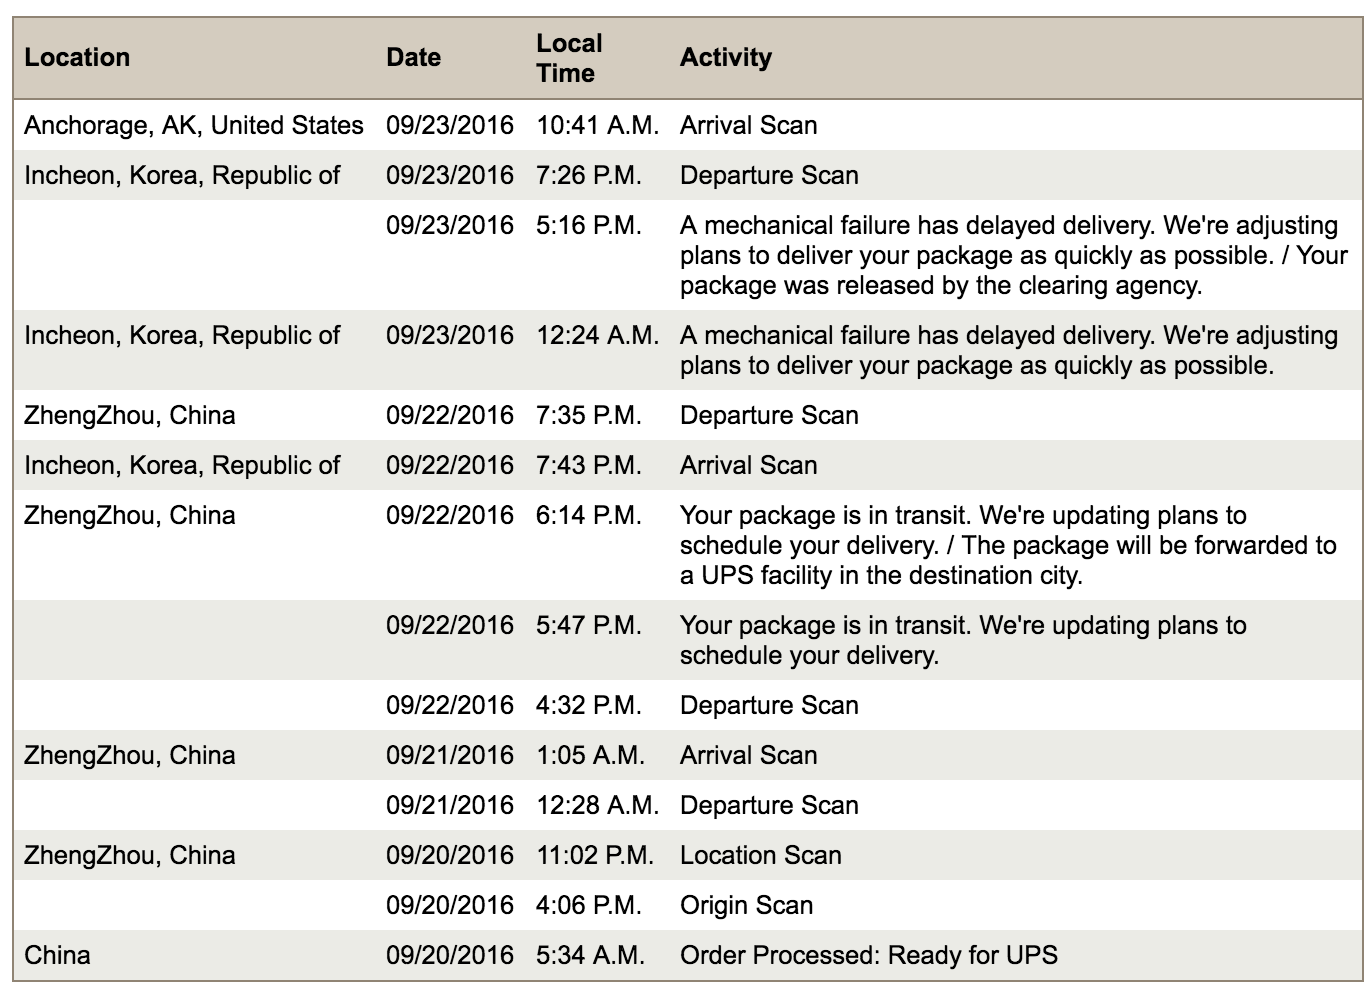This screenshot has width=1372, height=996.
Task: Select the 7:43 P.M. time entry
Action: (589, 465)
